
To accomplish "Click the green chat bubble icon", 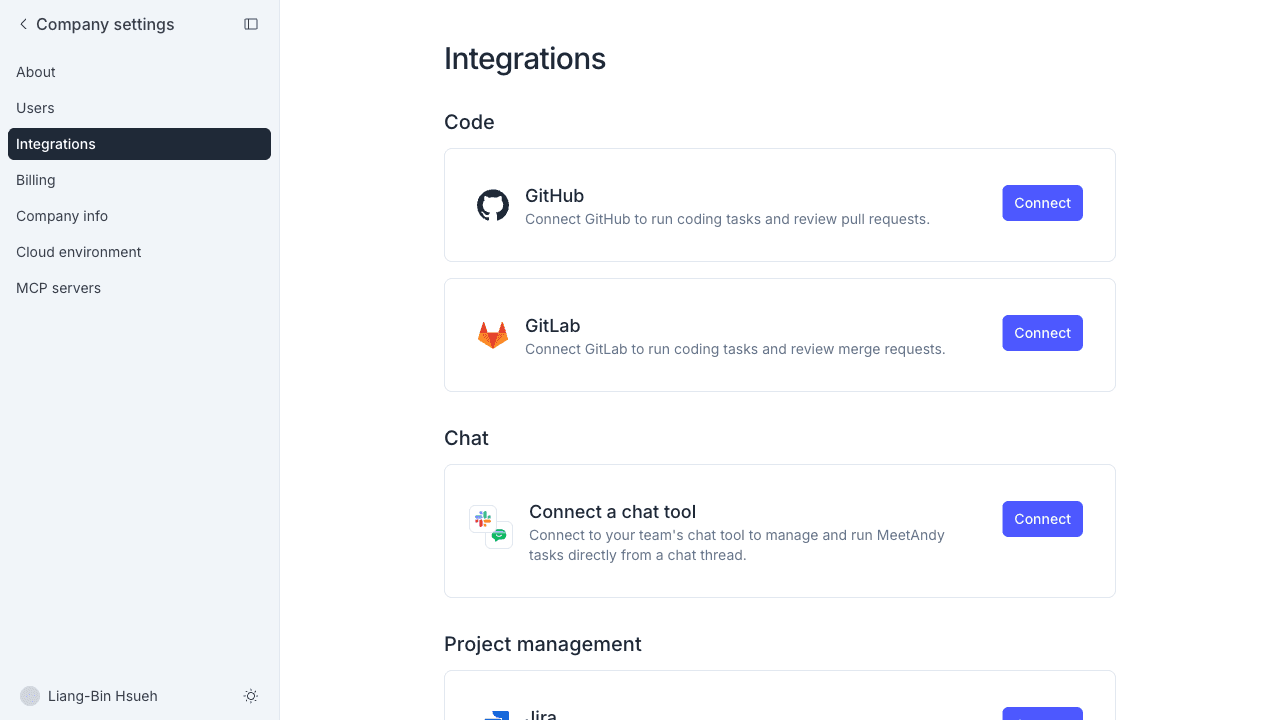I will pos(499,535).
